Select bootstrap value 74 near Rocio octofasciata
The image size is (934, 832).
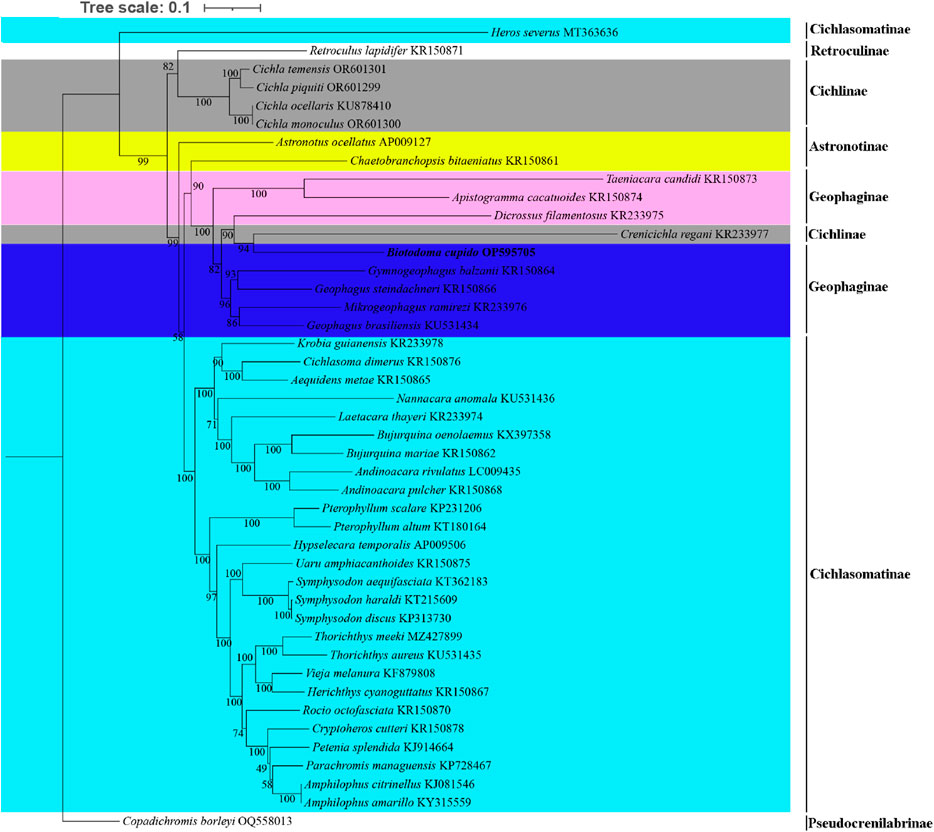pyautogui.click(x=238, y=733)
